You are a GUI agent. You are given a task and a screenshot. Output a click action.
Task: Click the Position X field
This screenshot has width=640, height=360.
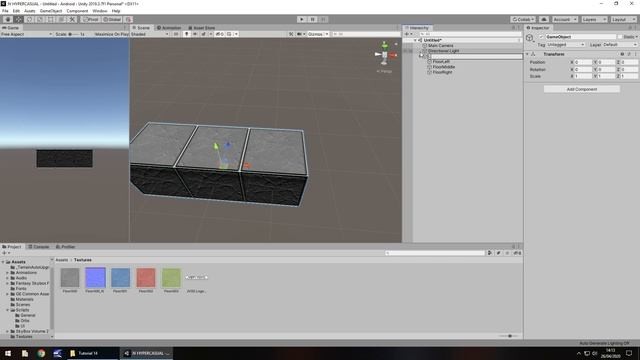(583, 62)
